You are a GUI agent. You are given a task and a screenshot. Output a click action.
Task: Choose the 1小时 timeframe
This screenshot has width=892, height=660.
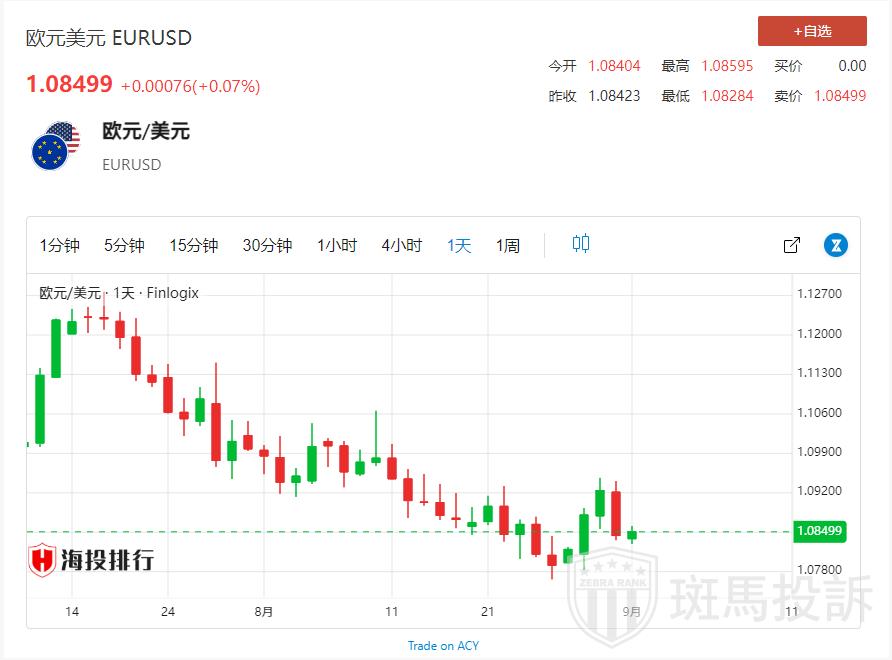(337, 246)
